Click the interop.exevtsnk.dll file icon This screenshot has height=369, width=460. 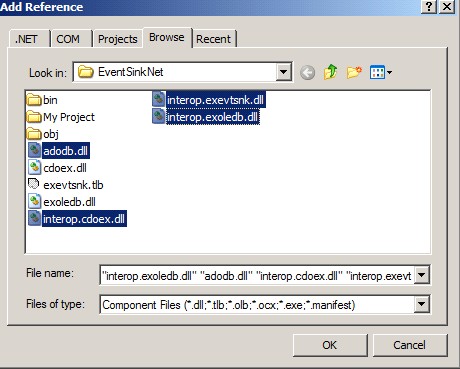coord(159,99)
